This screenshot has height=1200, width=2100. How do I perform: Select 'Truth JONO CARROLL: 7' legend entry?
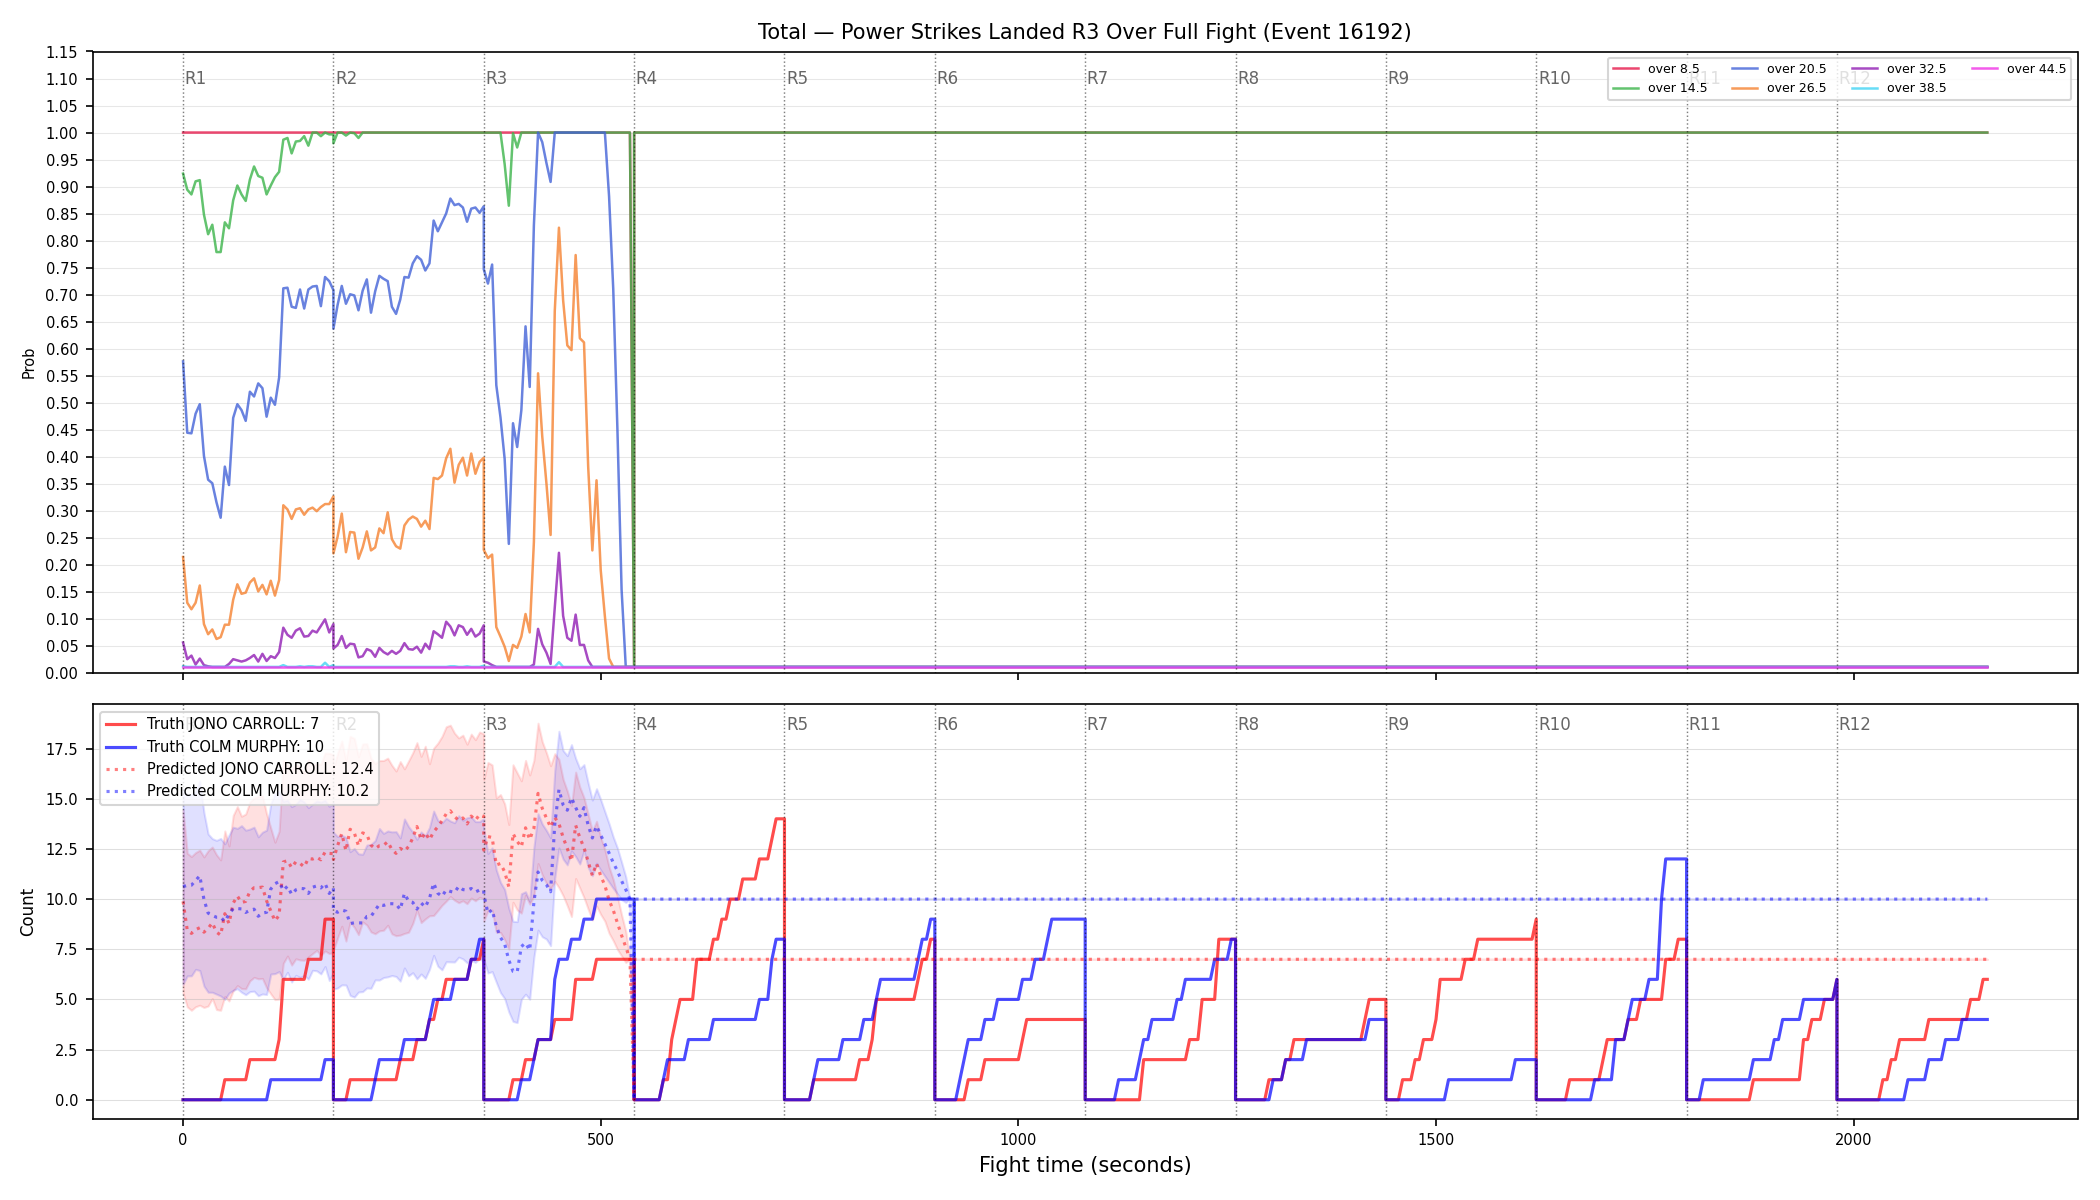(x=212, y=724)
